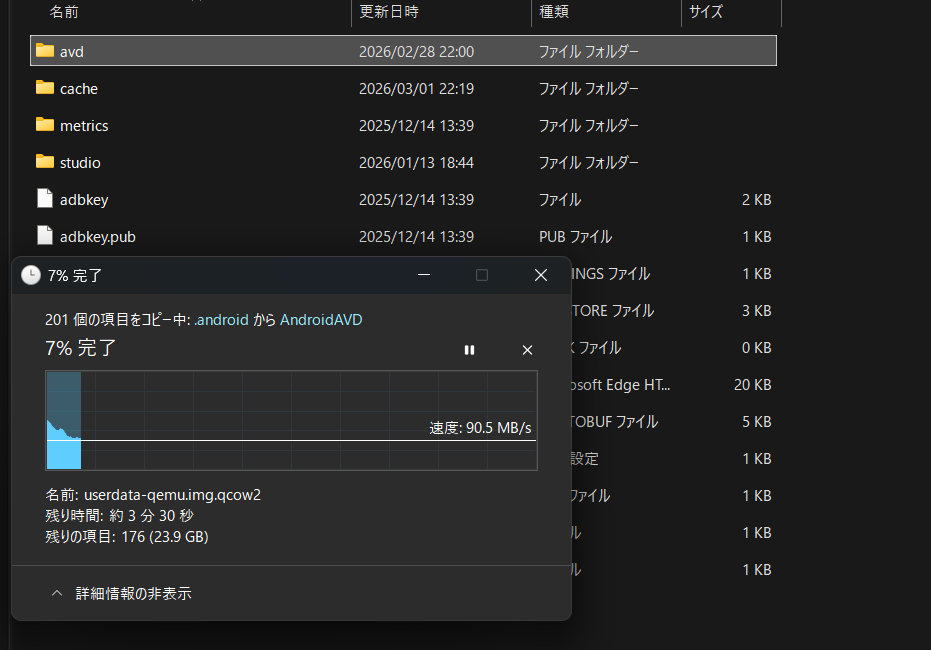Collapse details with 詳細情報の非表示 chevron
The image size is (931, 650).
pyautogui.click(x=57, y=594)
